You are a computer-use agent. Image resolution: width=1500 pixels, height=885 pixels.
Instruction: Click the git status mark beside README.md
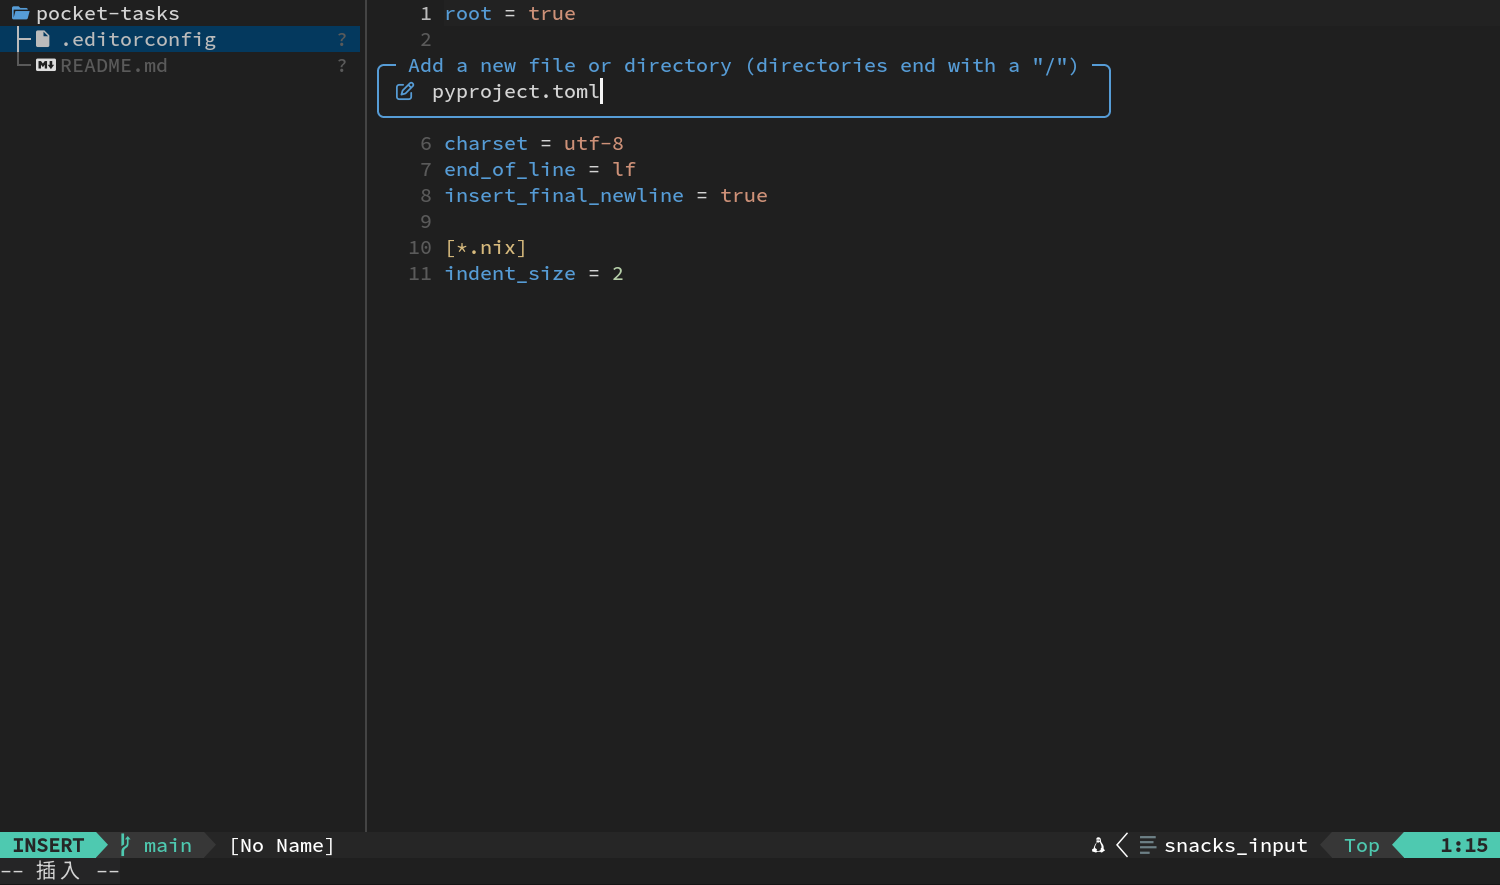pyautogui.click(x=342, y=65)
